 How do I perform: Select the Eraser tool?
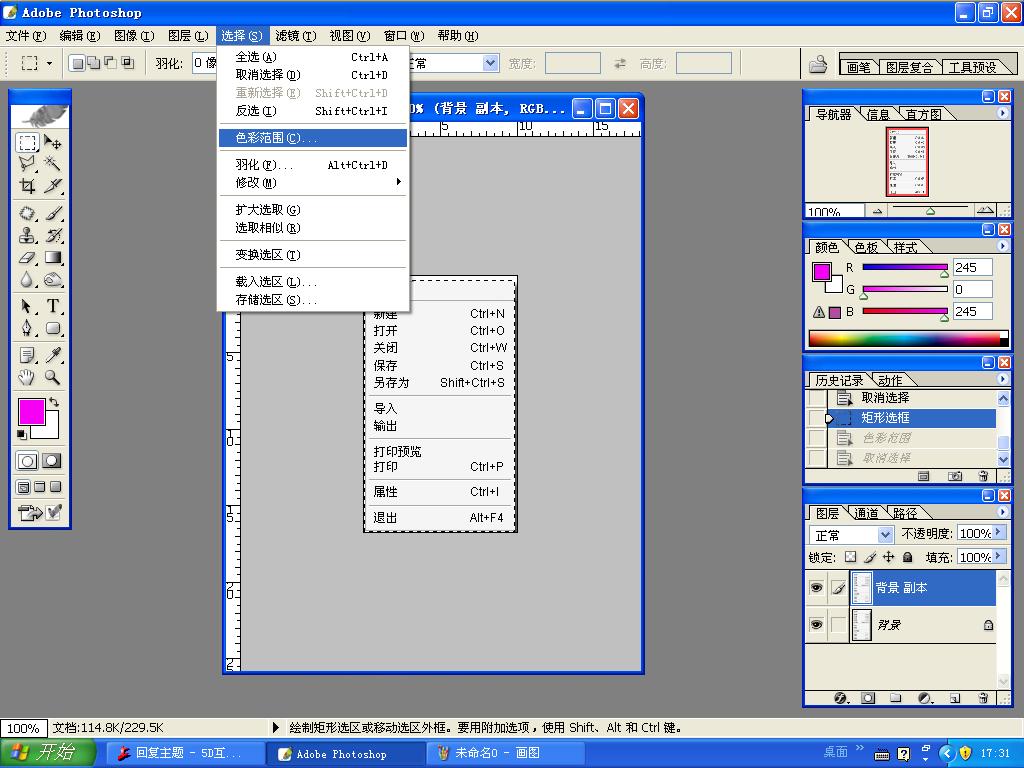point(27,257)
